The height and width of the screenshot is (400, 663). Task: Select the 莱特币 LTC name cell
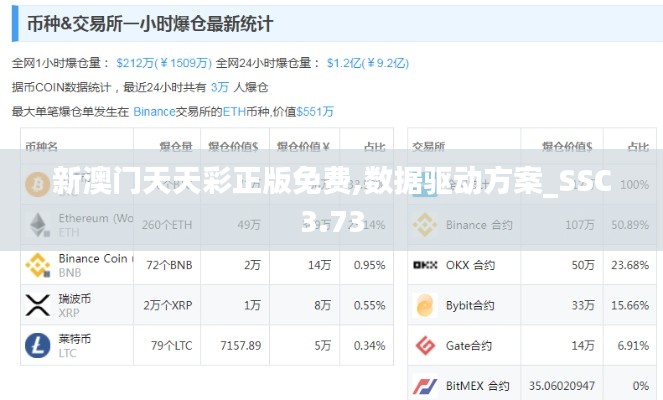[75, 345]
